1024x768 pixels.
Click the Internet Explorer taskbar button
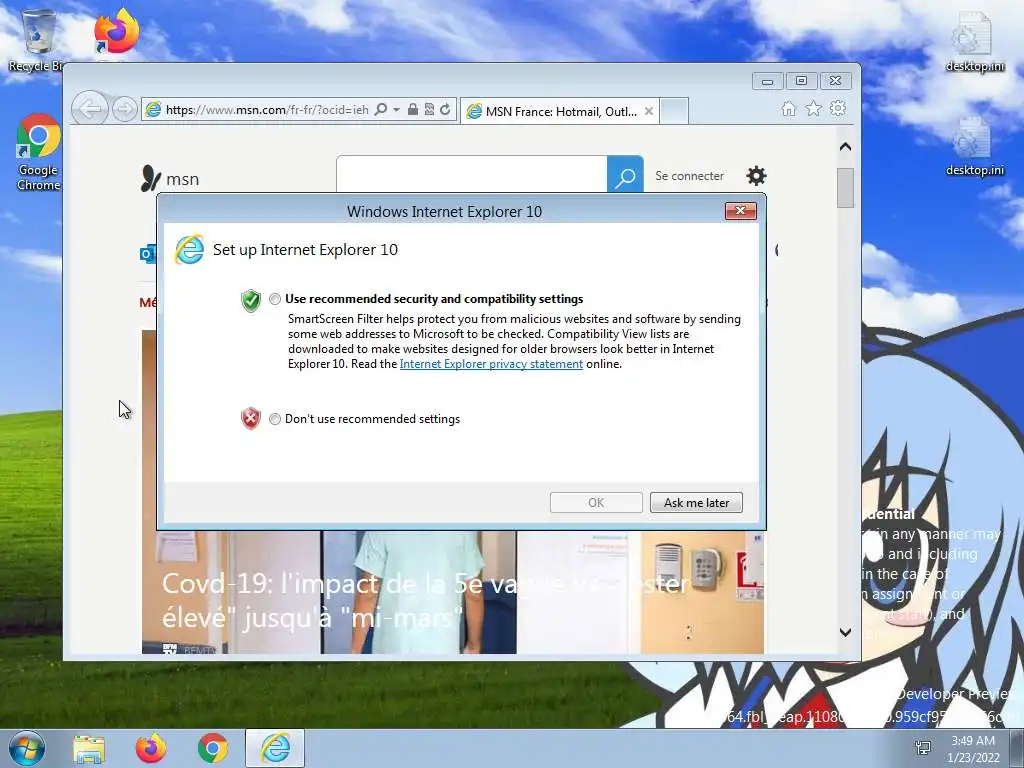(275, 748)
